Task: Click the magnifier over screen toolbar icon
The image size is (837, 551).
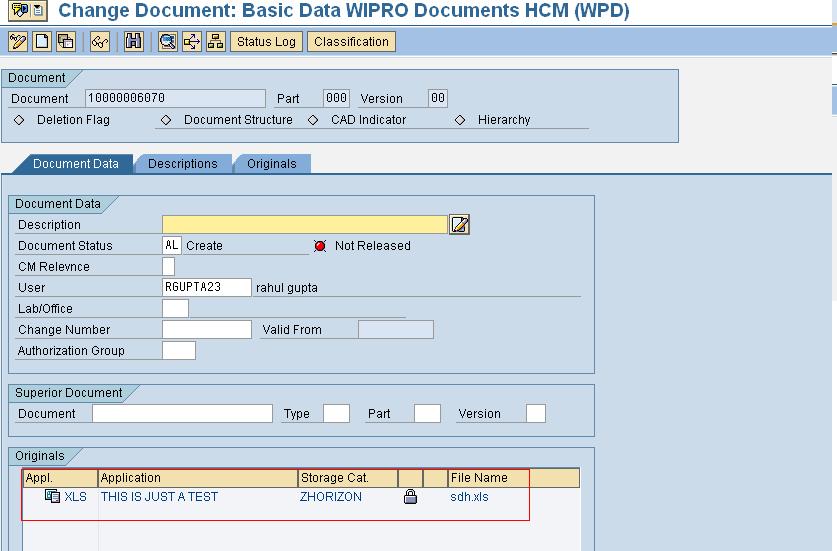Action: click(x=168, y=42)
